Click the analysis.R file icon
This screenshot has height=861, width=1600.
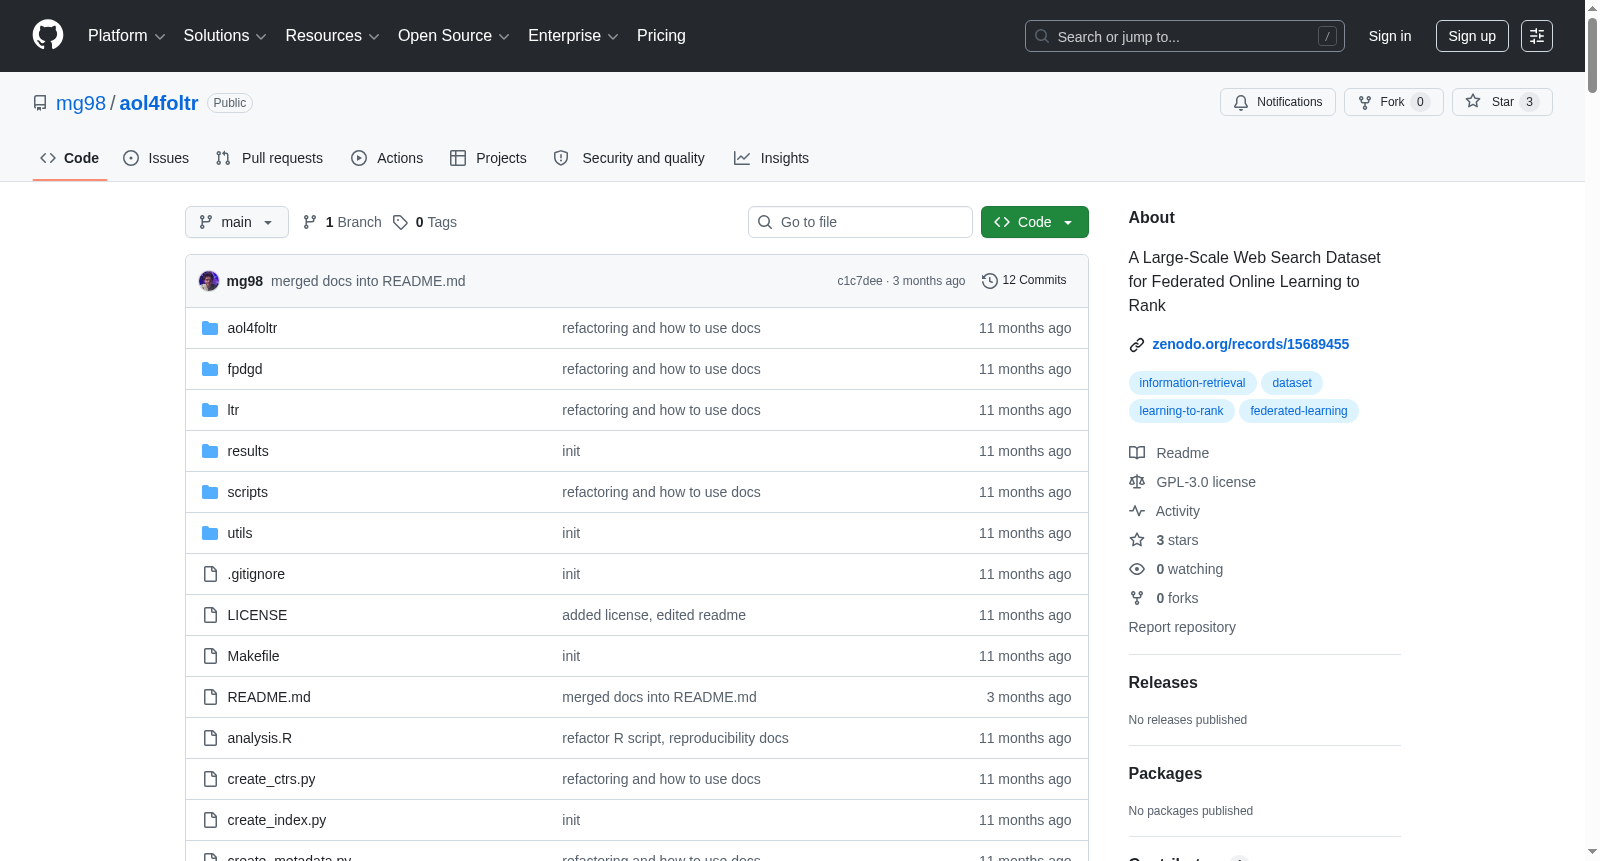coord(210,738)
